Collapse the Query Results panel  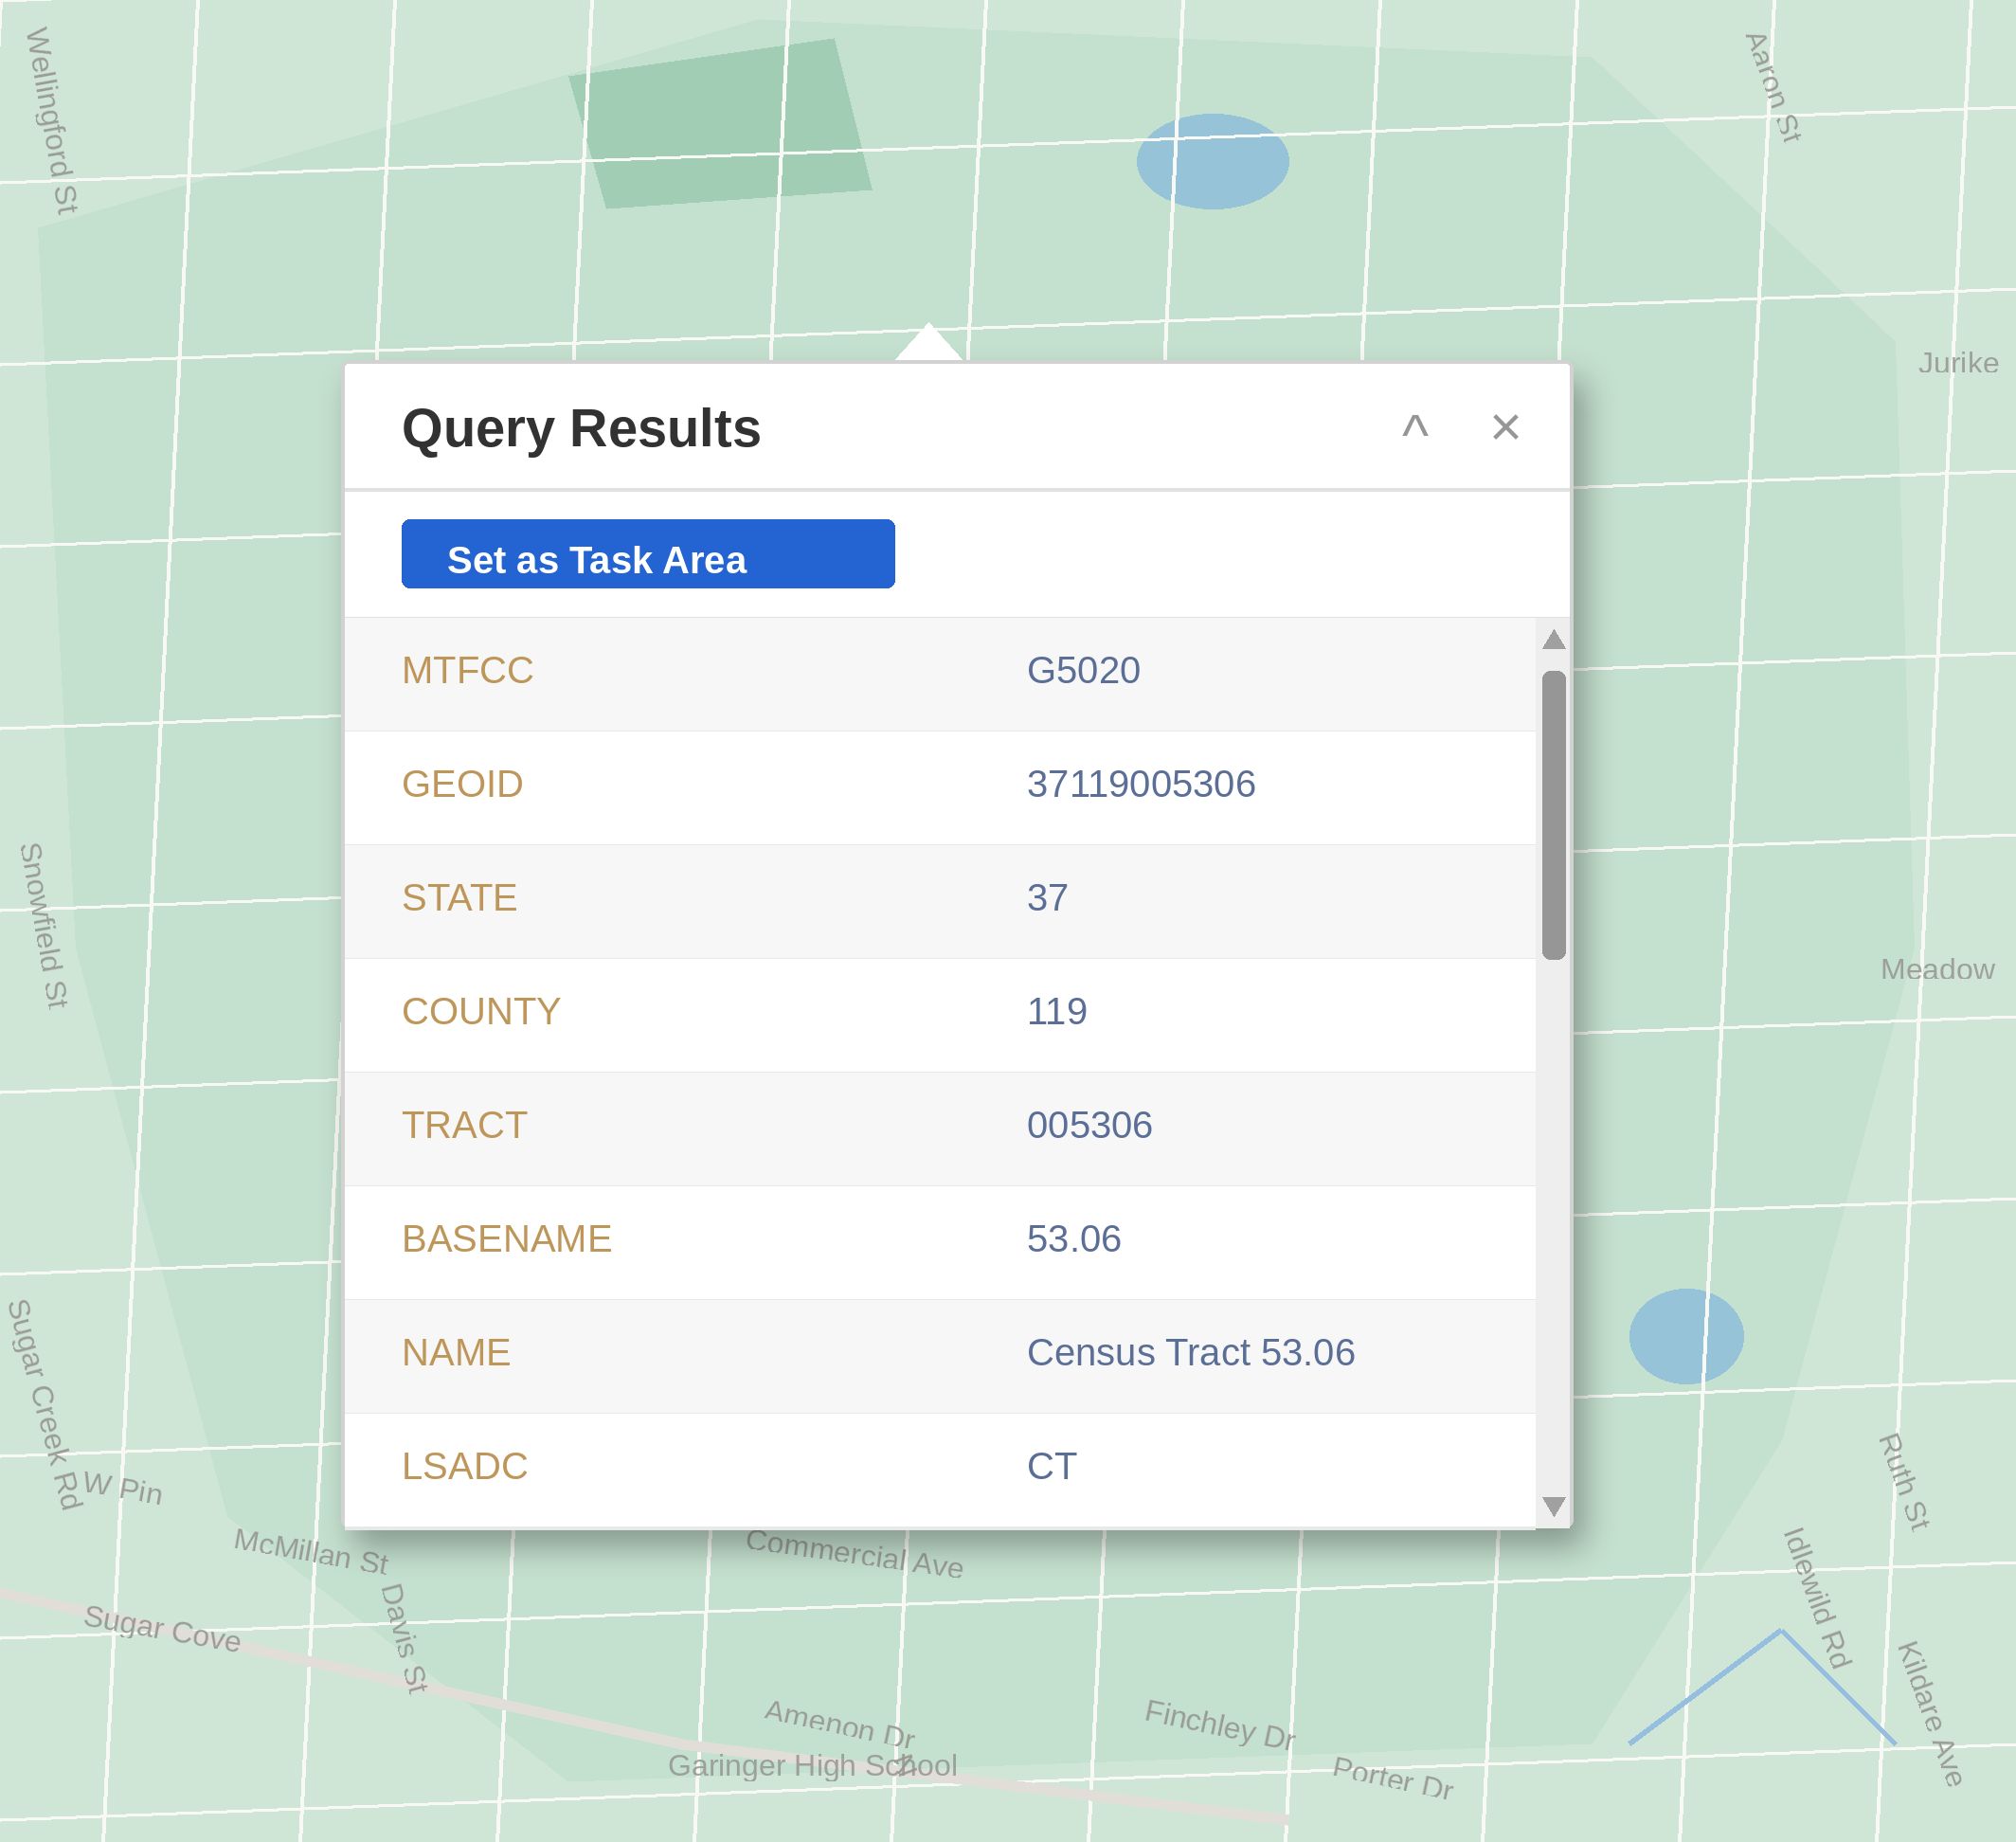(1414, 427)
